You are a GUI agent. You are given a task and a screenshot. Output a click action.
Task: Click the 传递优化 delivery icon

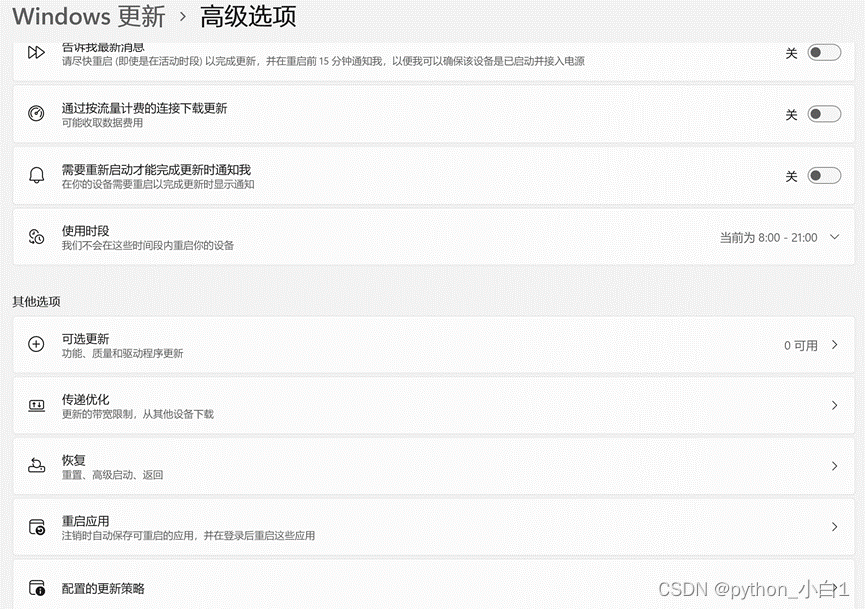click(36, 405)
